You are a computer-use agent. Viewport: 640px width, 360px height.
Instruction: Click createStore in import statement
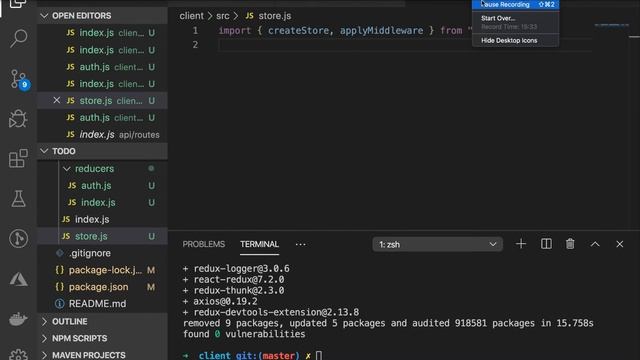click(298, 31)
